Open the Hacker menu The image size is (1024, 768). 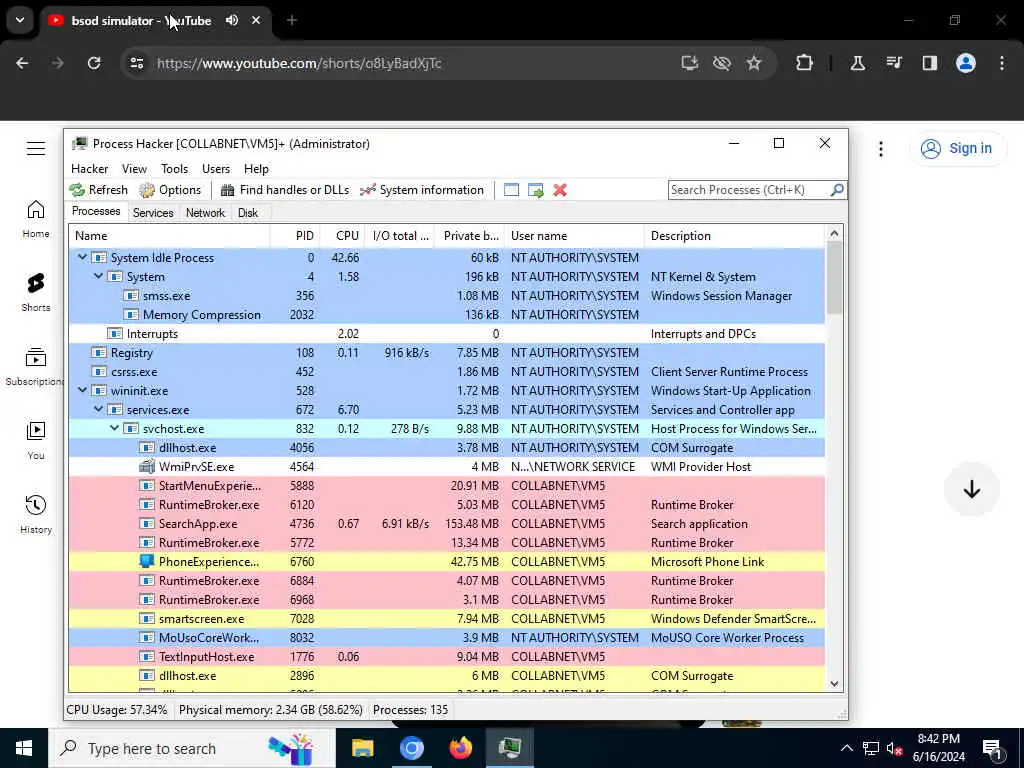pyautogui.click(x=89, y=168)
